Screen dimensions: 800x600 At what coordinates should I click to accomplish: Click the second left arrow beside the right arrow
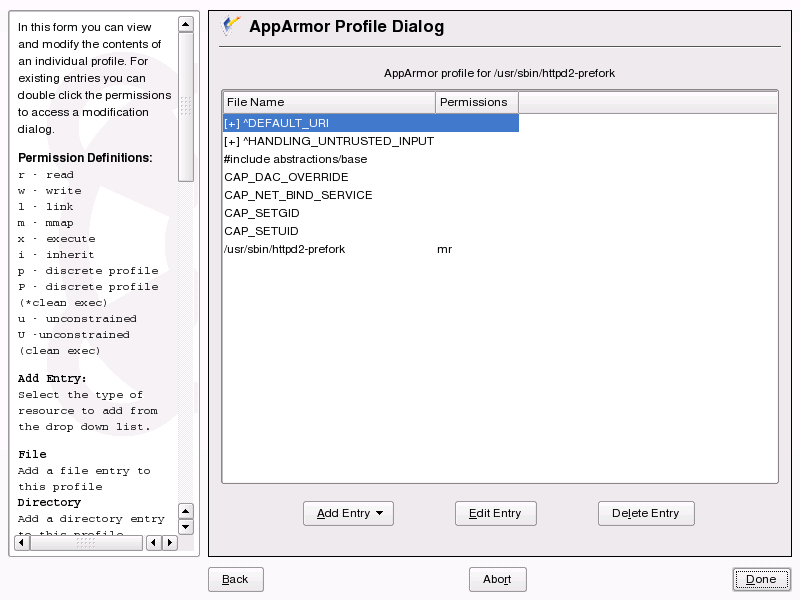pos(154,542)
